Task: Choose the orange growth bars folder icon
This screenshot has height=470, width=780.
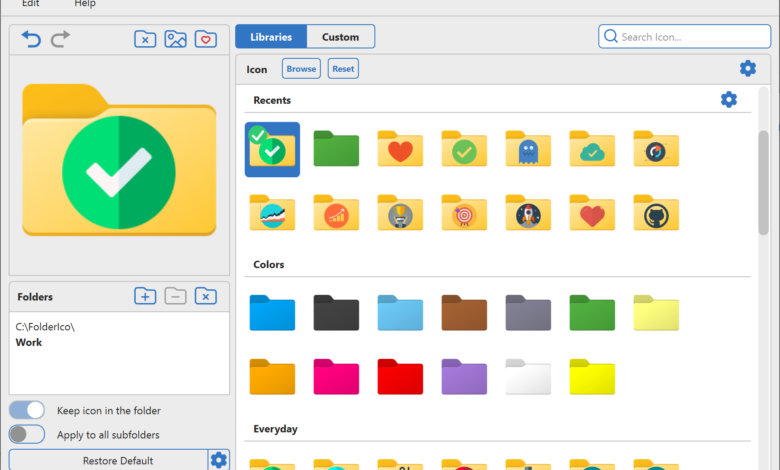Action: [x=336, y=212]
